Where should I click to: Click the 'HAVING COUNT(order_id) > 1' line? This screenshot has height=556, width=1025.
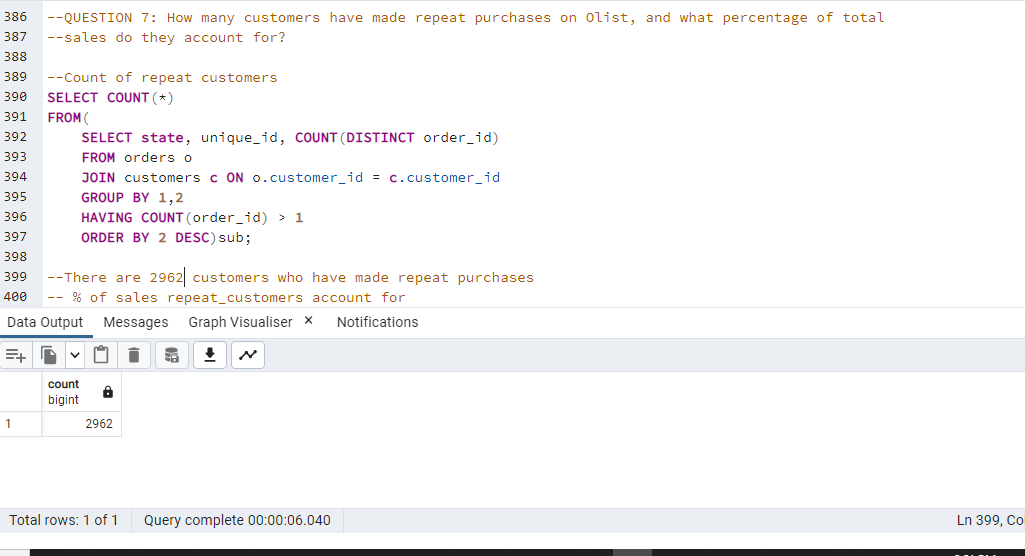click(x=192, y=218)
